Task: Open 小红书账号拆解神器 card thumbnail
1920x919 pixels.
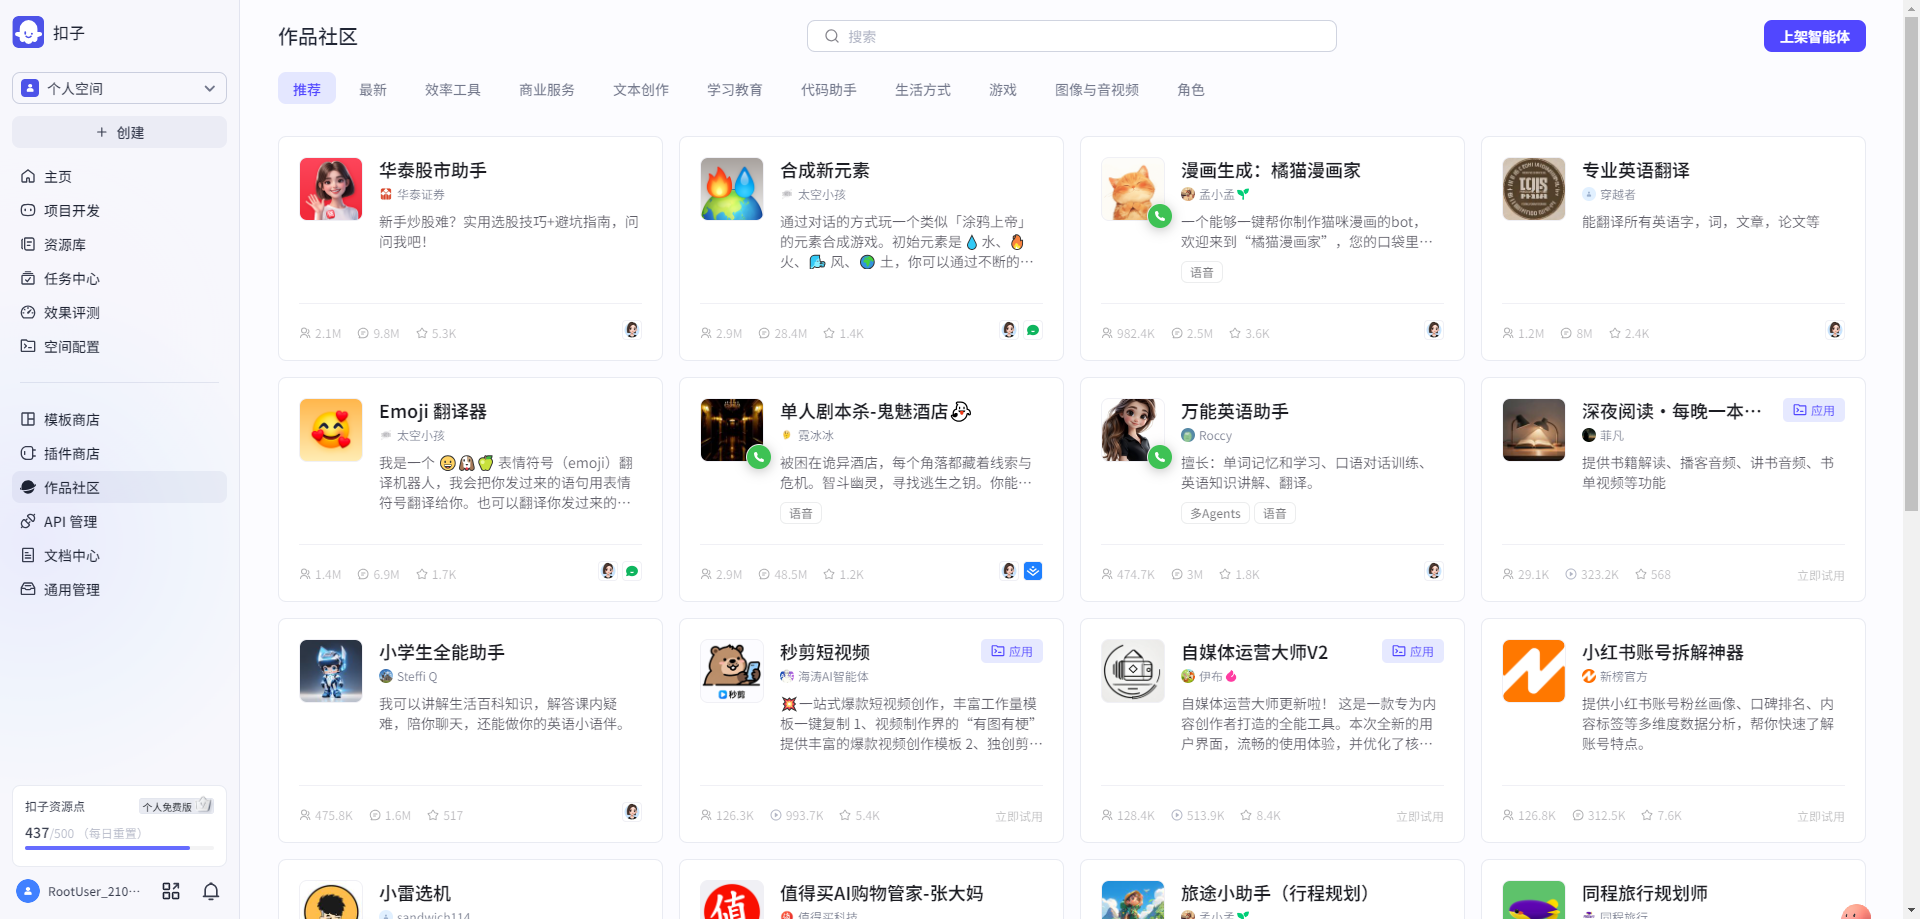Action: pos(1534,671)
